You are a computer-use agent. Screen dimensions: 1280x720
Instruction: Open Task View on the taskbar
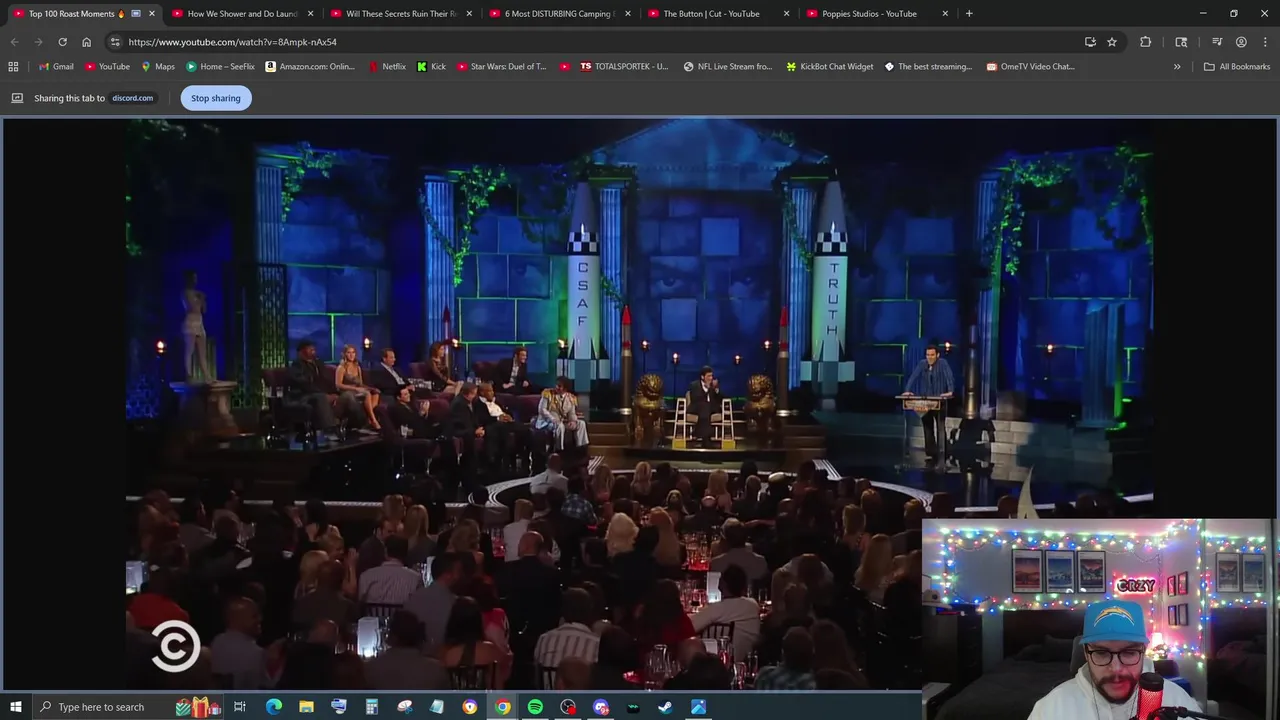point(240,707)
